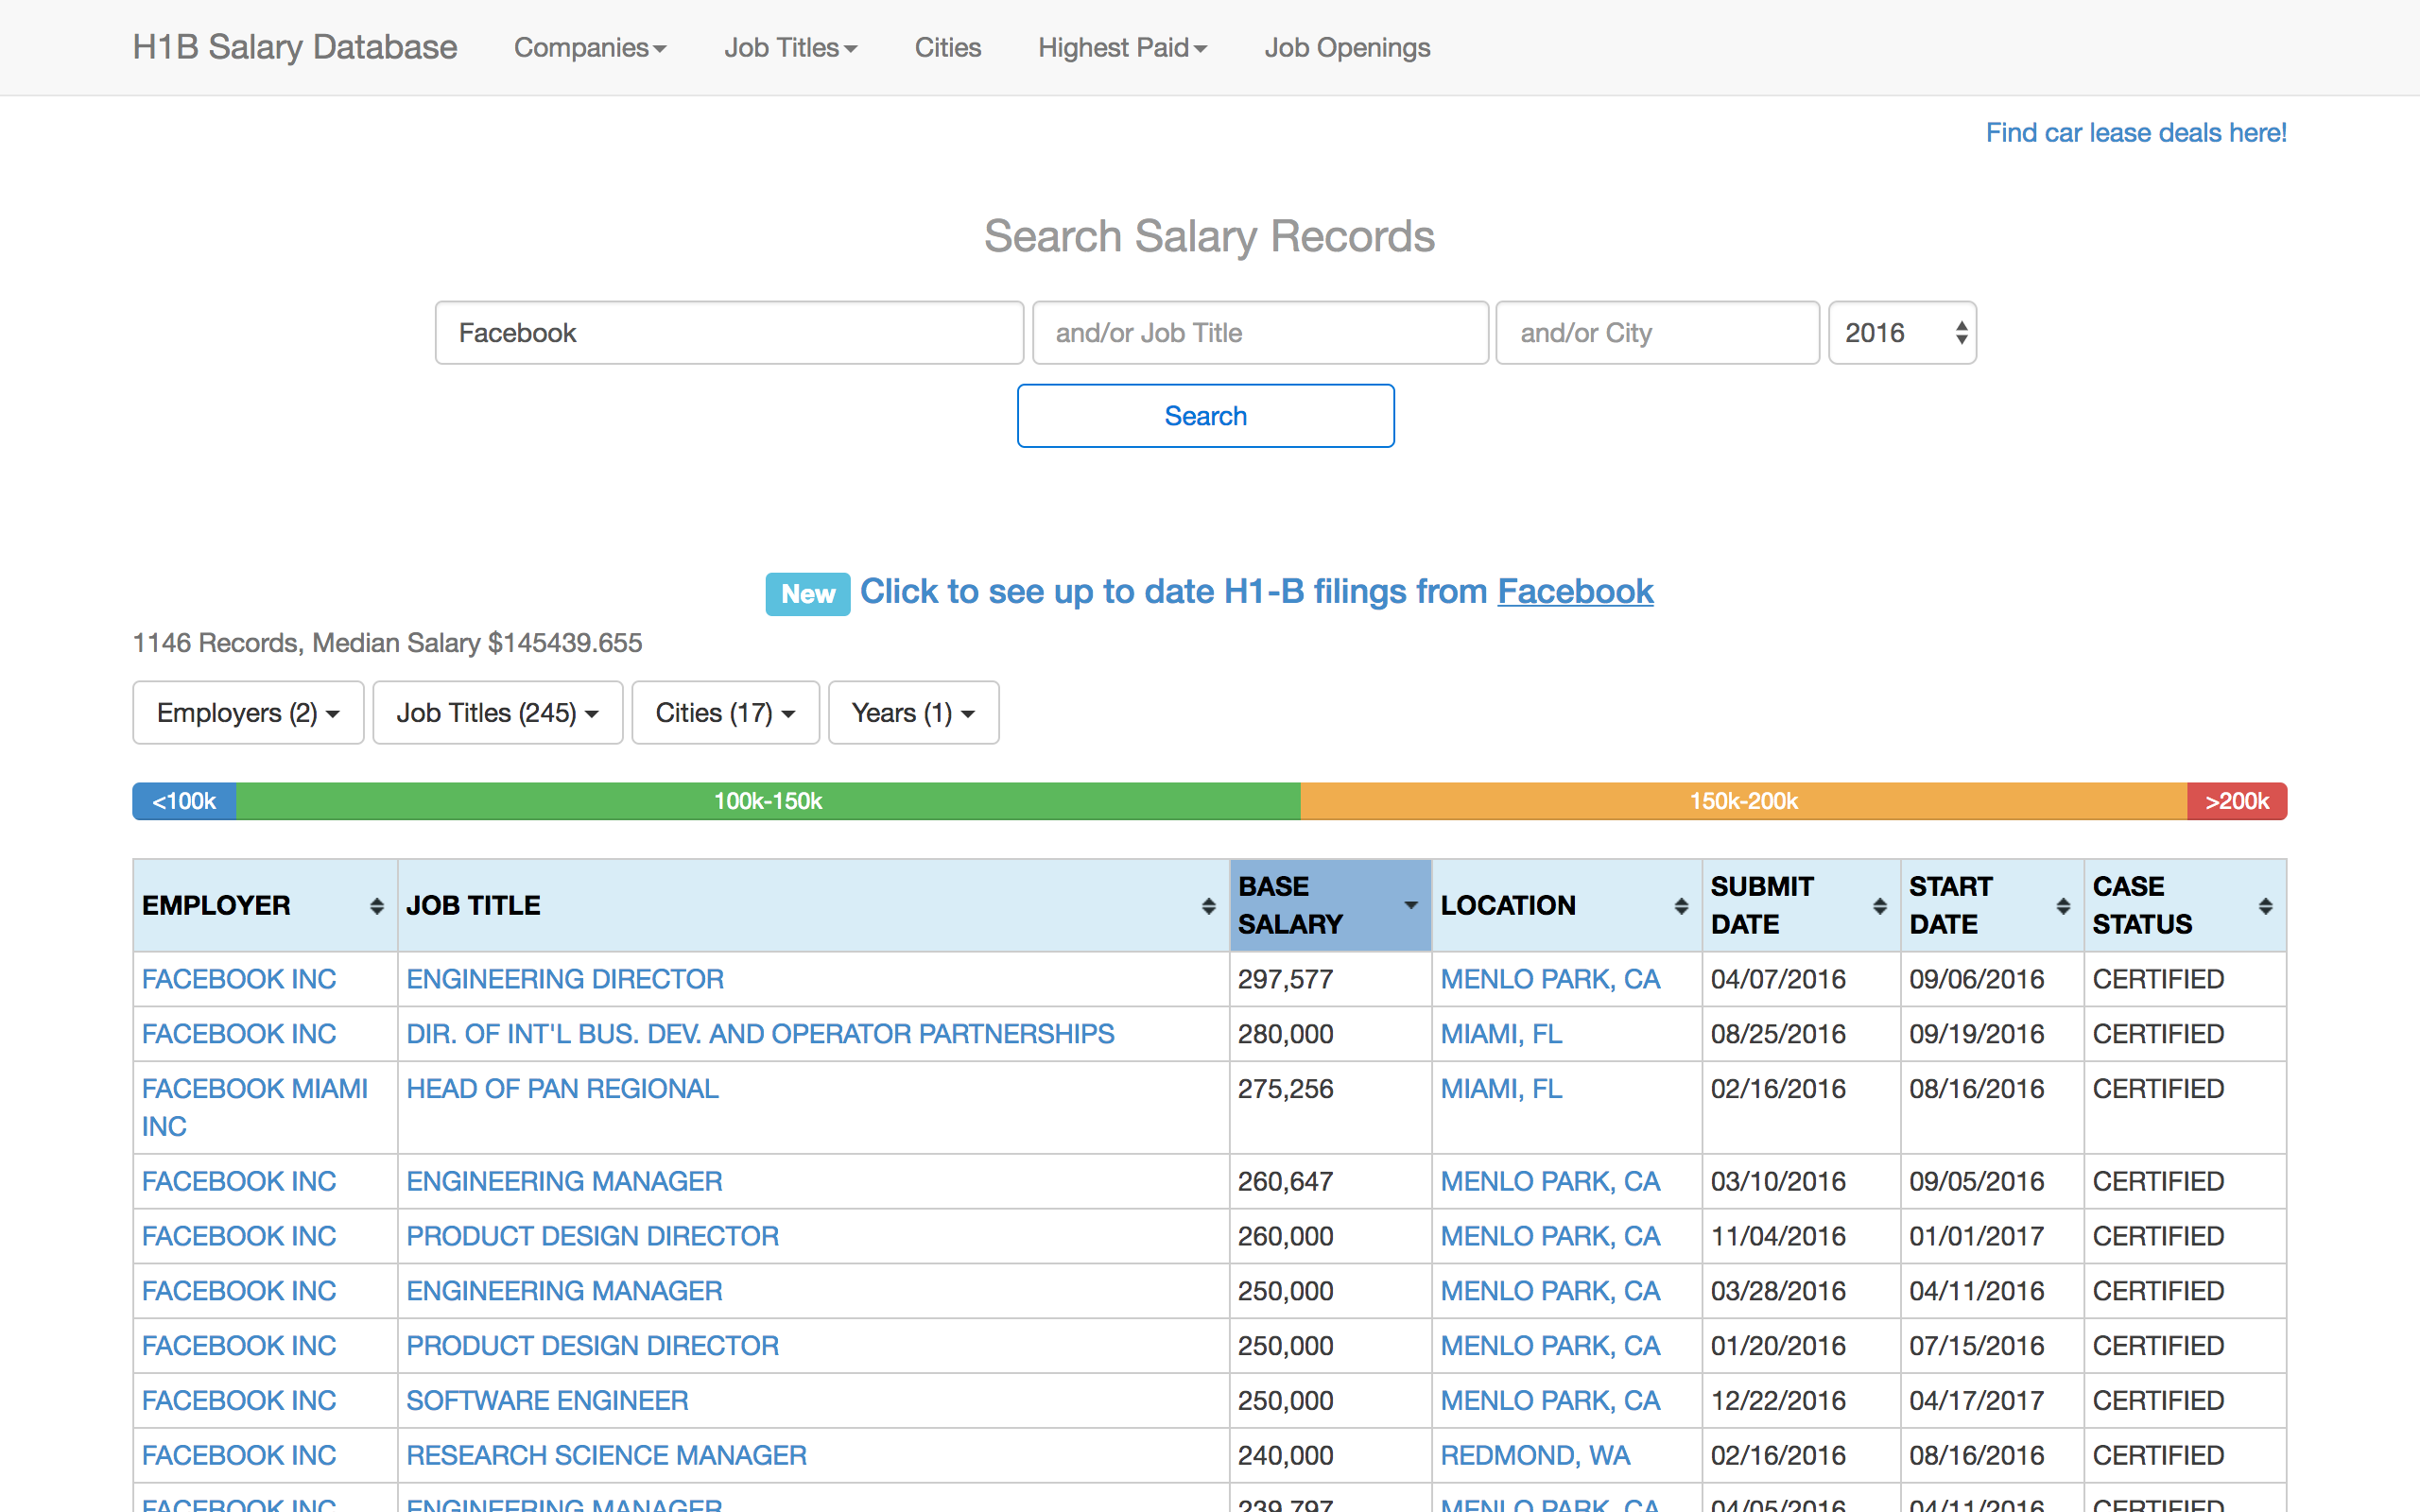
Task: Open REDMOND, WA location link
Action: coord(1535,1456)
